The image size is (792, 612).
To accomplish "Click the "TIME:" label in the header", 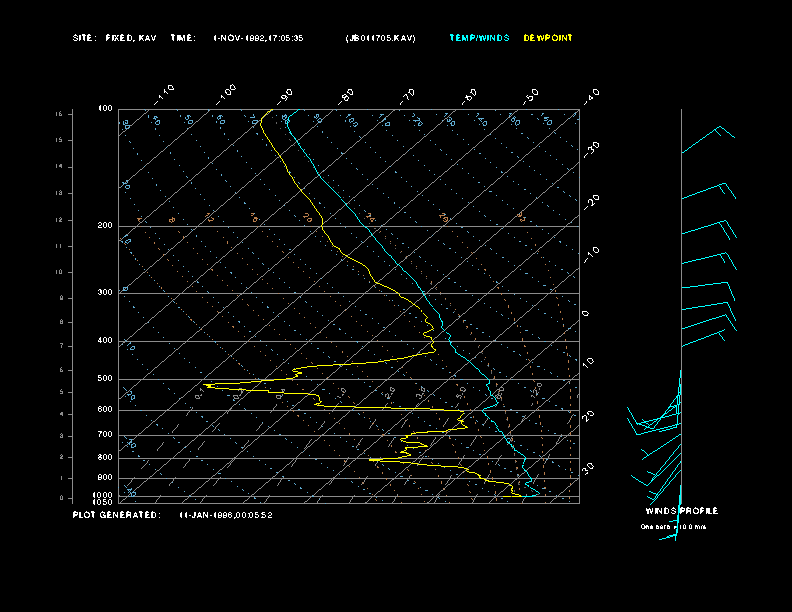I will coord(183,38).
